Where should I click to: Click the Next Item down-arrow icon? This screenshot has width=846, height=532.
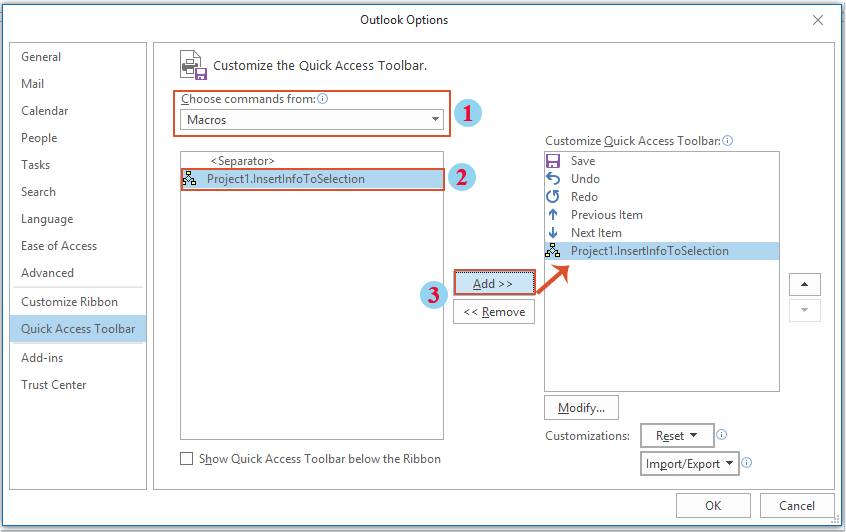pos(553,233)
